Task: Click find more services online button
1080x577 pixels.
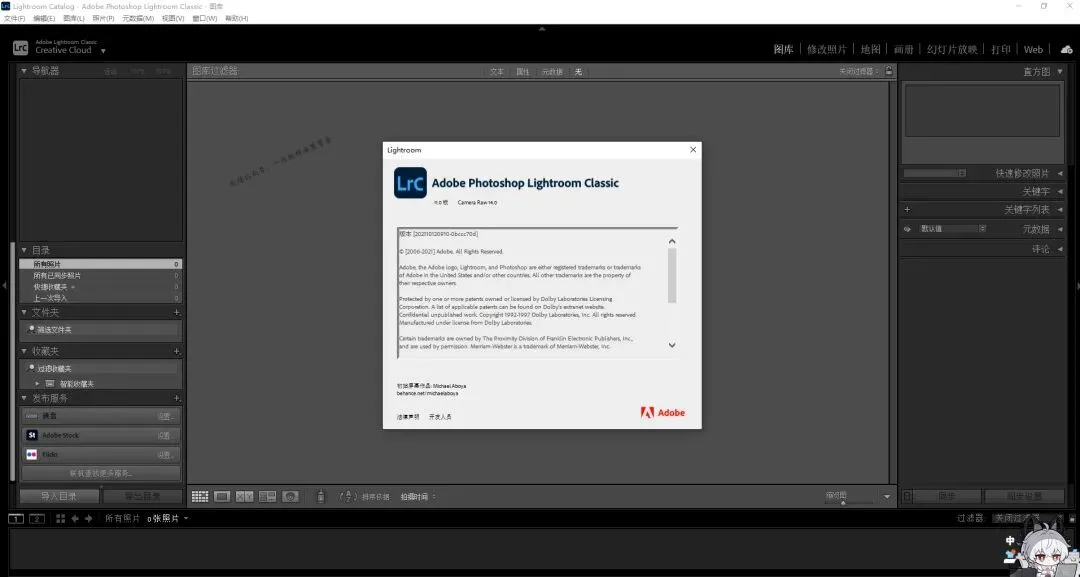Action: (101, 474)
